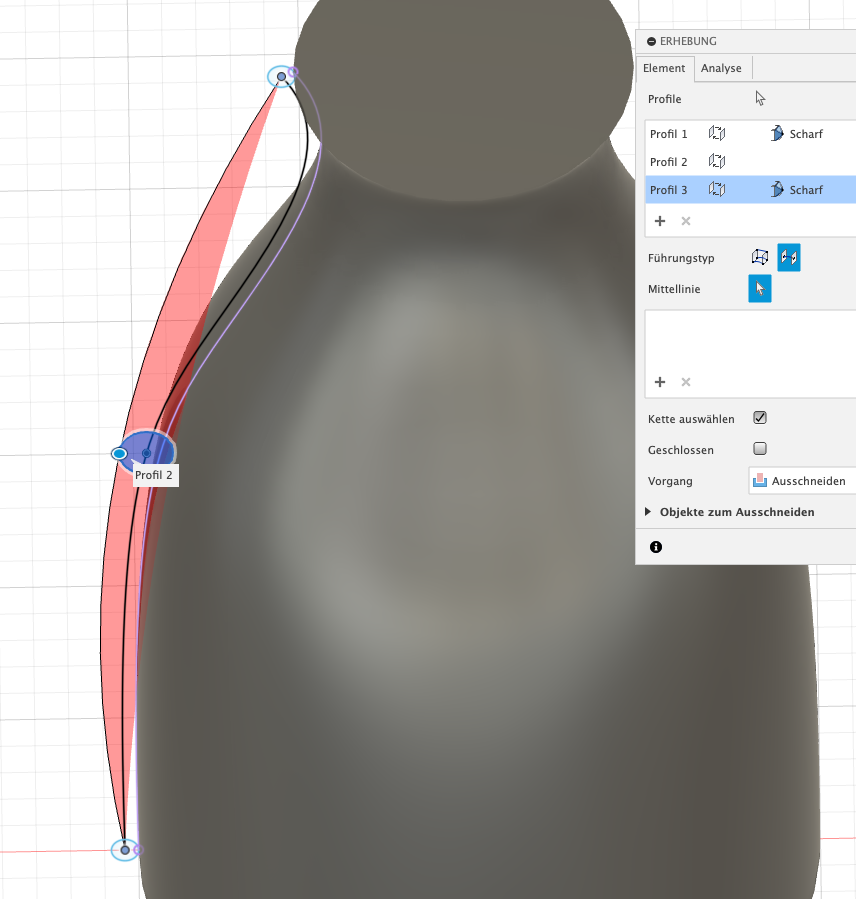Switch to the Analyse tab
The image size is (856, 899).
(x=721, y=68)
